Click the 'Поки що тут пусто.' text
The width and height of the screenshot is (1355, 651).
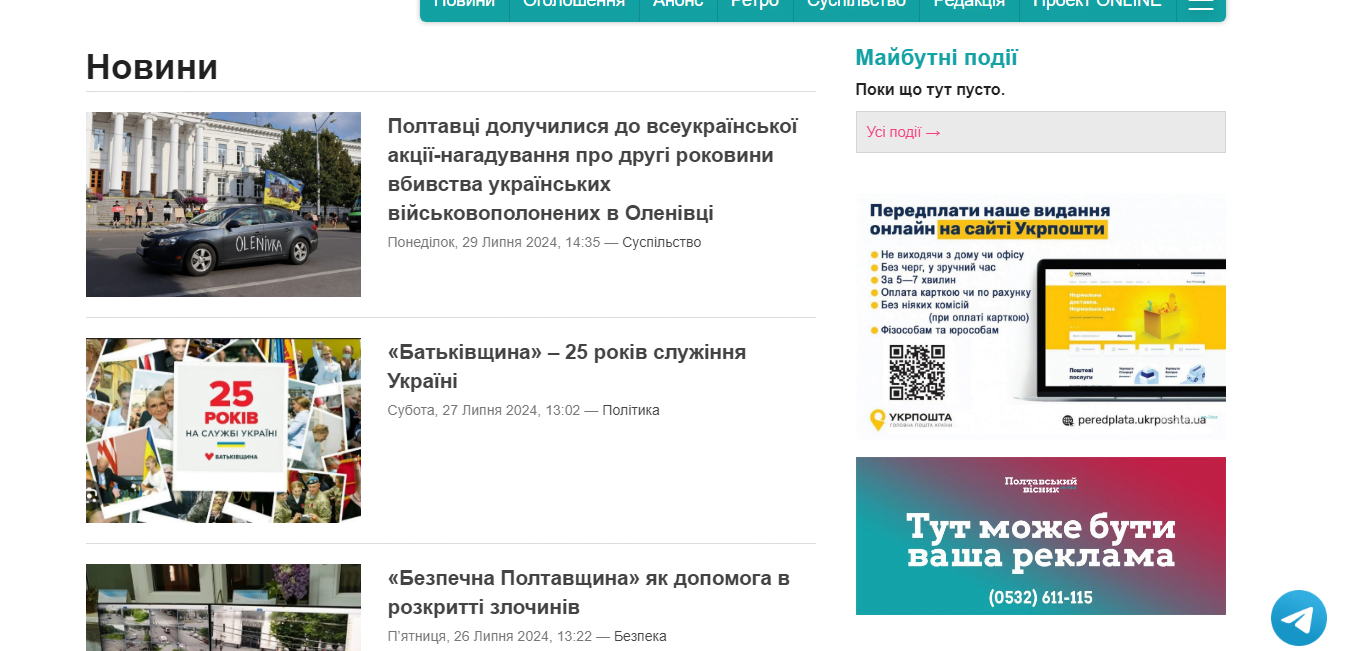tap(930, 90)
